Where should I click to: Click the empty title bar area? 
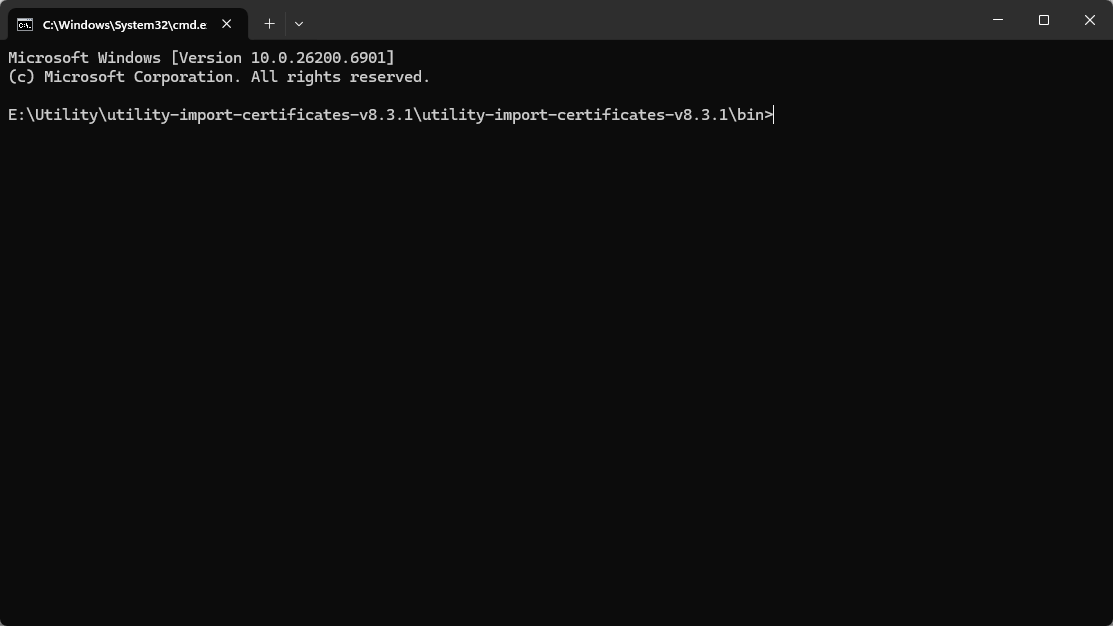(x=640, y=20)
